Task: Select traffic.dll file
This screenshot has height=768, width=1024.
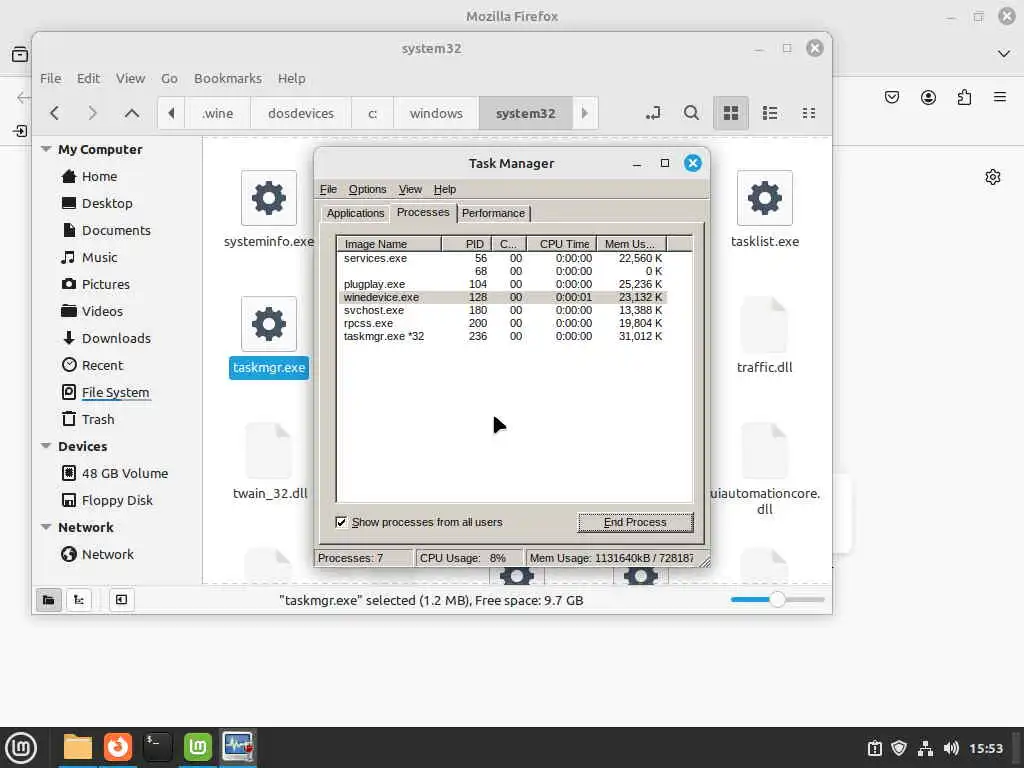Action: tap(765, 336)
